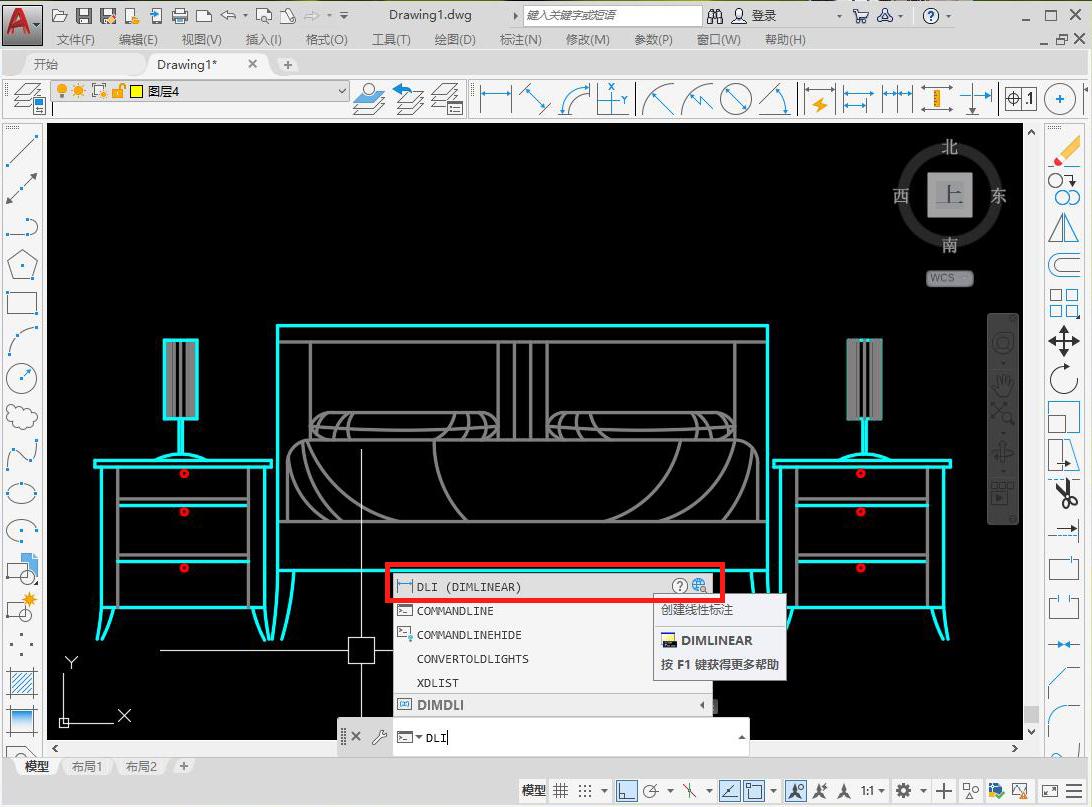The width and height of the screenshot is (1092, 807).
Task: Choose COMMANDLINE from the suggestion list
Action: [455, 611]
